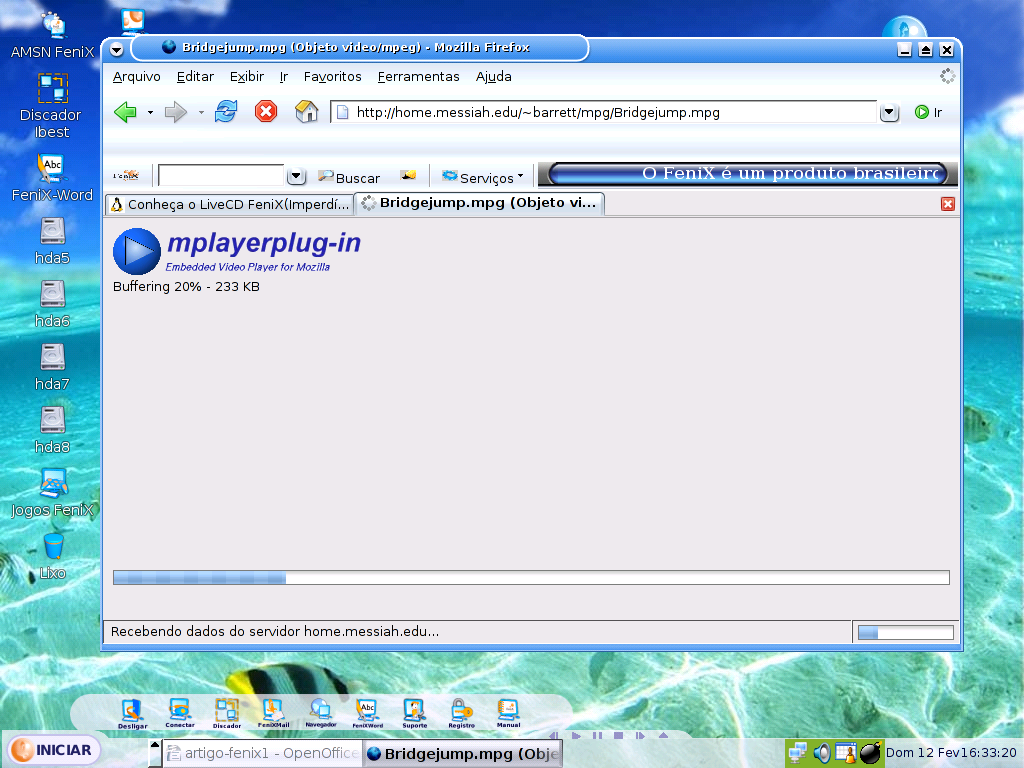
Task: Click the video buffering progress bar
Action: pos(531,577)
